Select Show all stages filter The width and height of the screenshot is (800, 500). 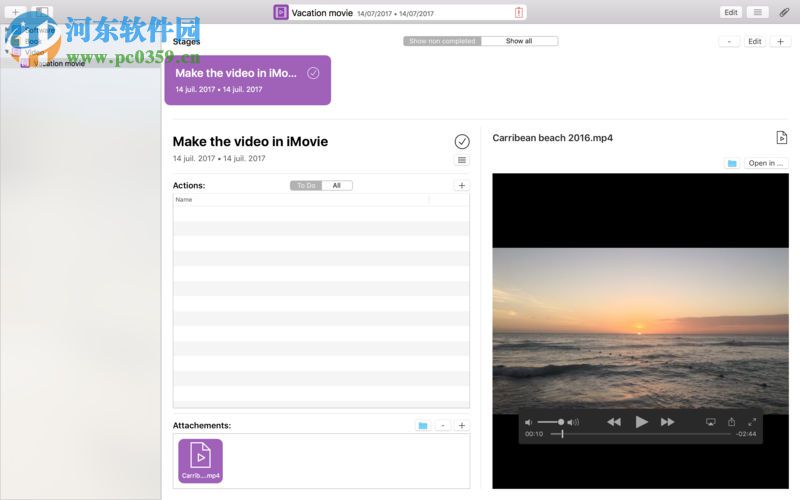click(519, 41)
